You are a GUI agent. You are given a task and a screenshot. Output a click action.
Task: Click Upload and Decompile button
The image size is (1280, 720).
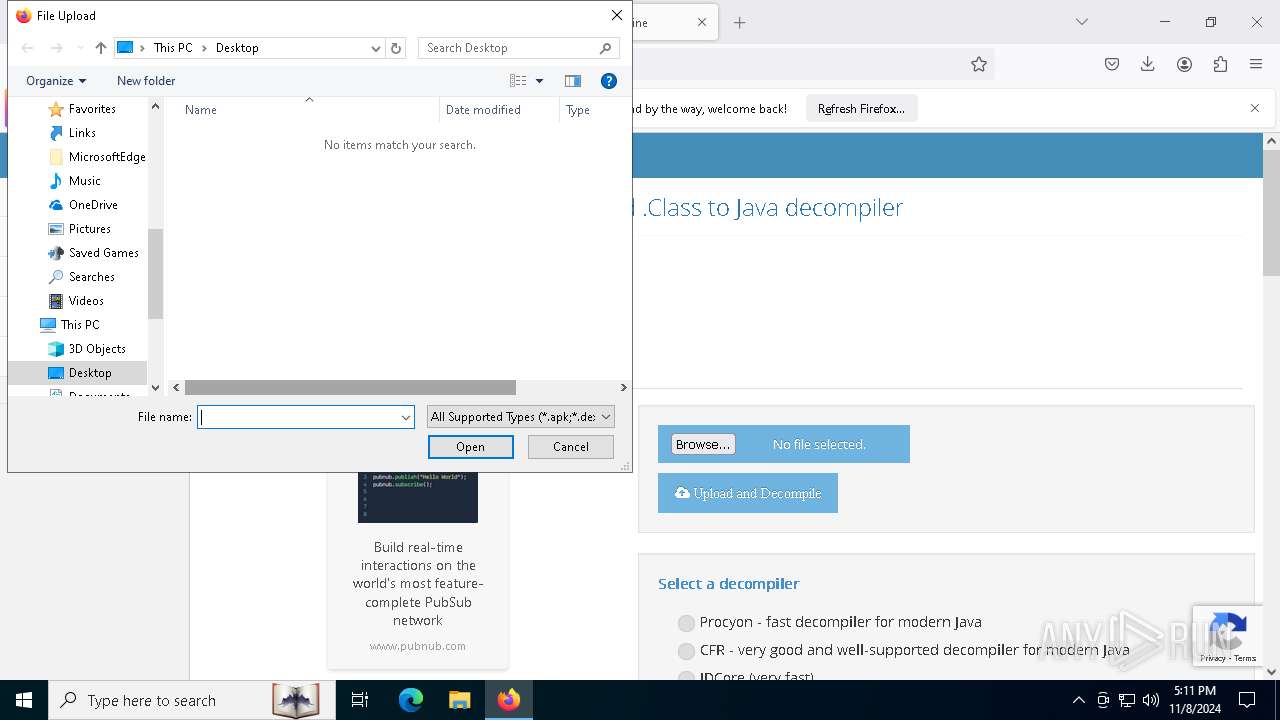tap(748, 493)
